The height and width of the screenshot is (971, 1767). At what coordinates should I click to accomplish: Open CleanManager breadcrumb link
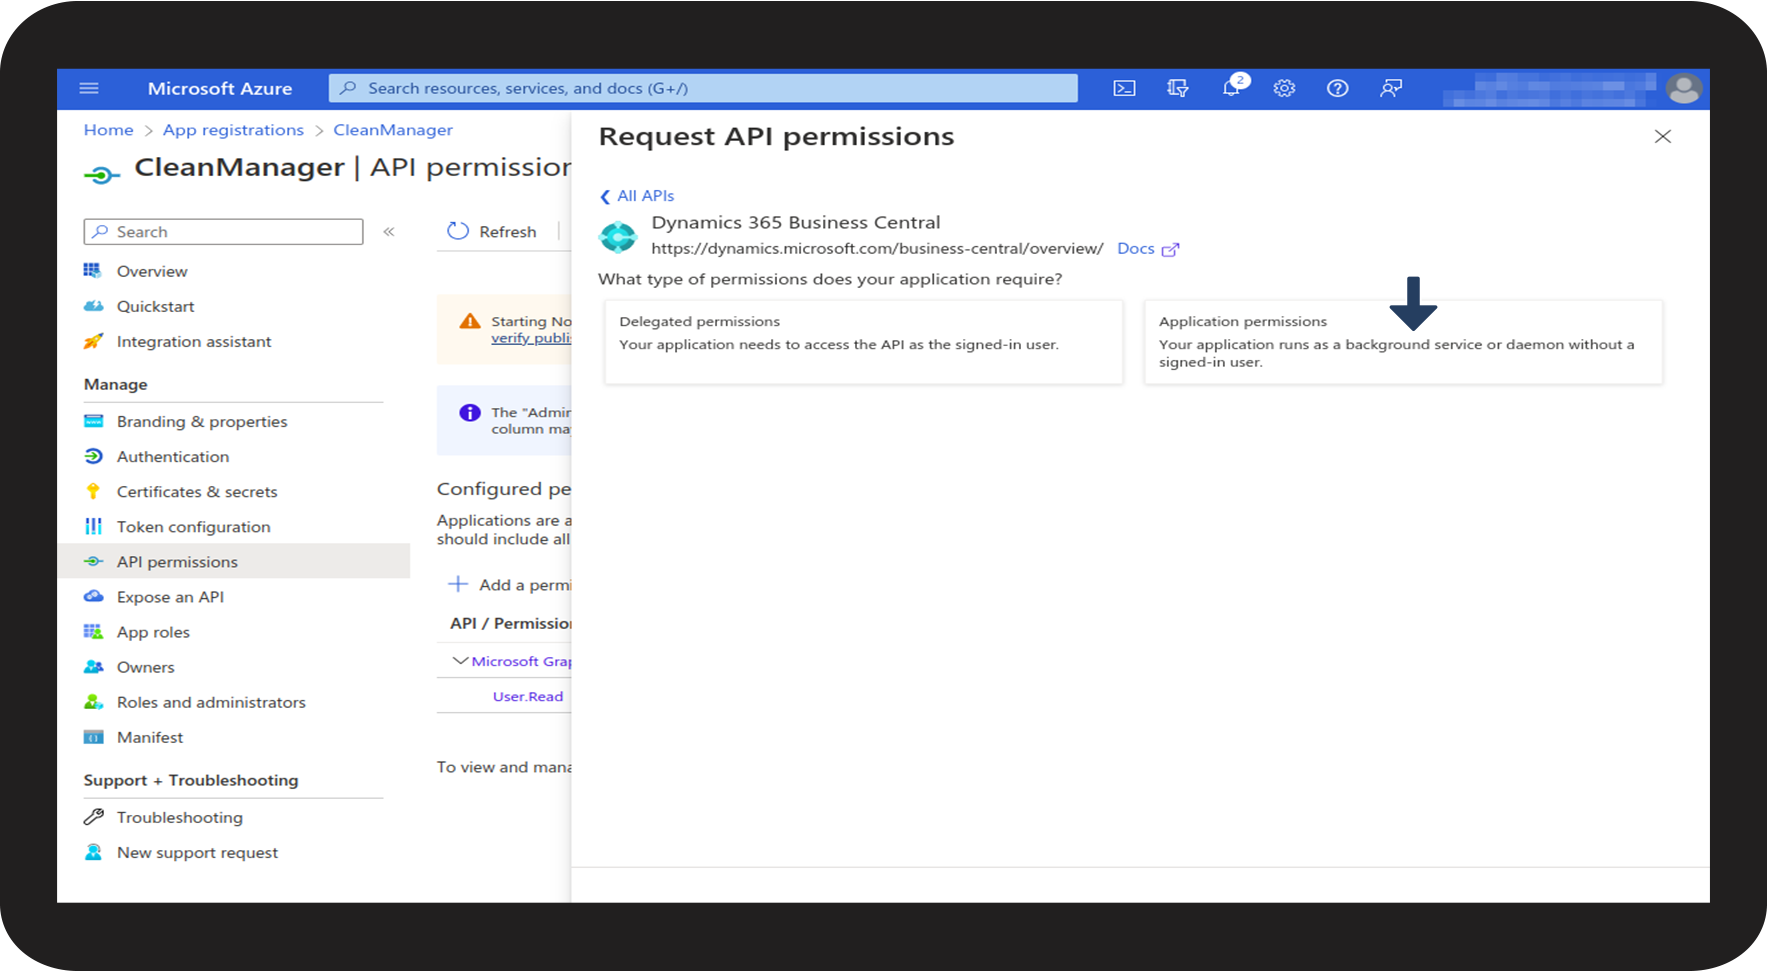393,130
